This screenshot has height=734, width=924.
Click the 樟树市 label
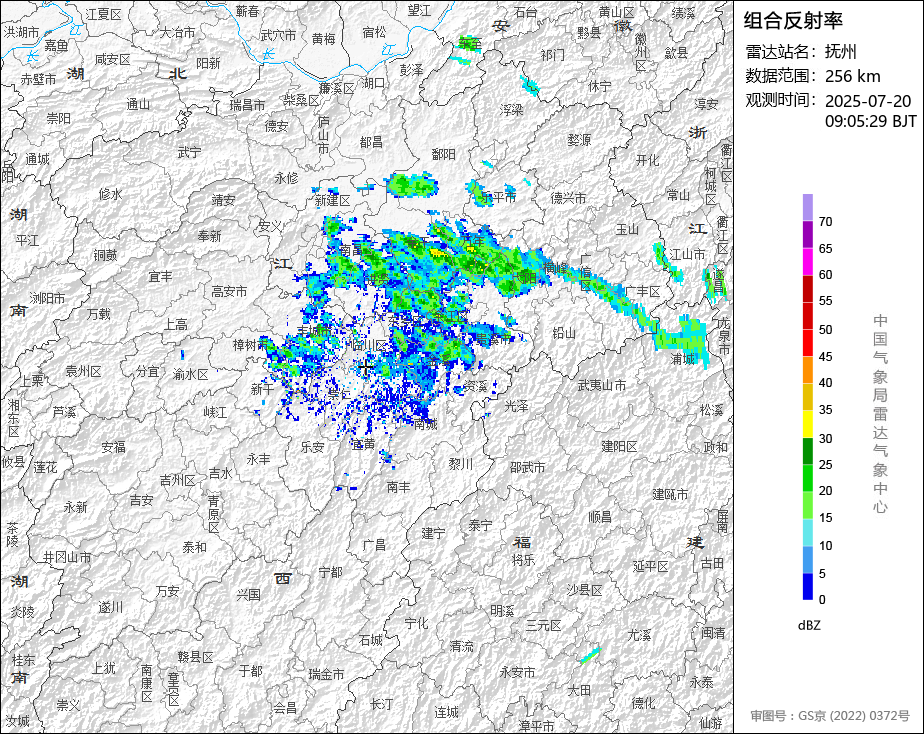(250, 345)
